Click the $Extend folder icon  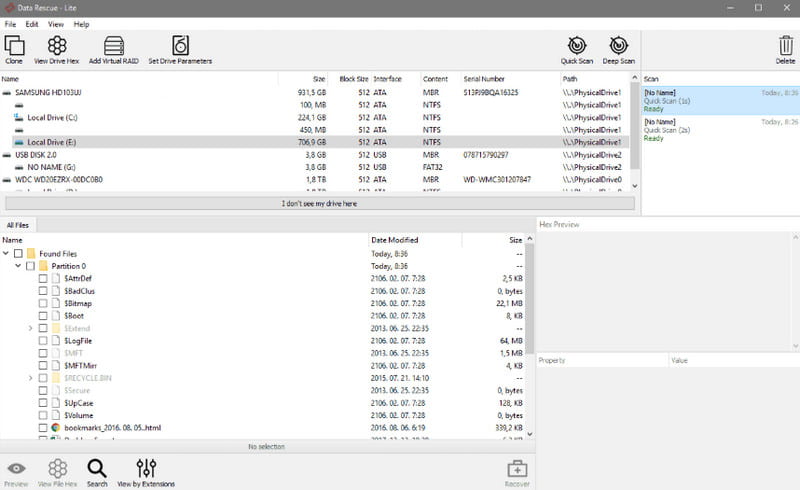(56, 328)
